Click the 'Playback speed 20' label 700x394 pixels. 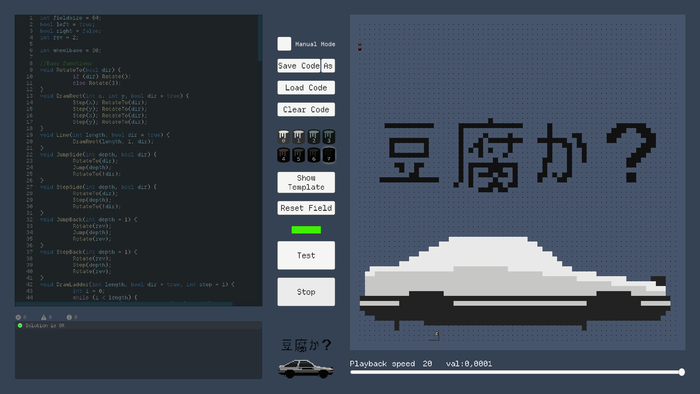(x=391, y=364)
